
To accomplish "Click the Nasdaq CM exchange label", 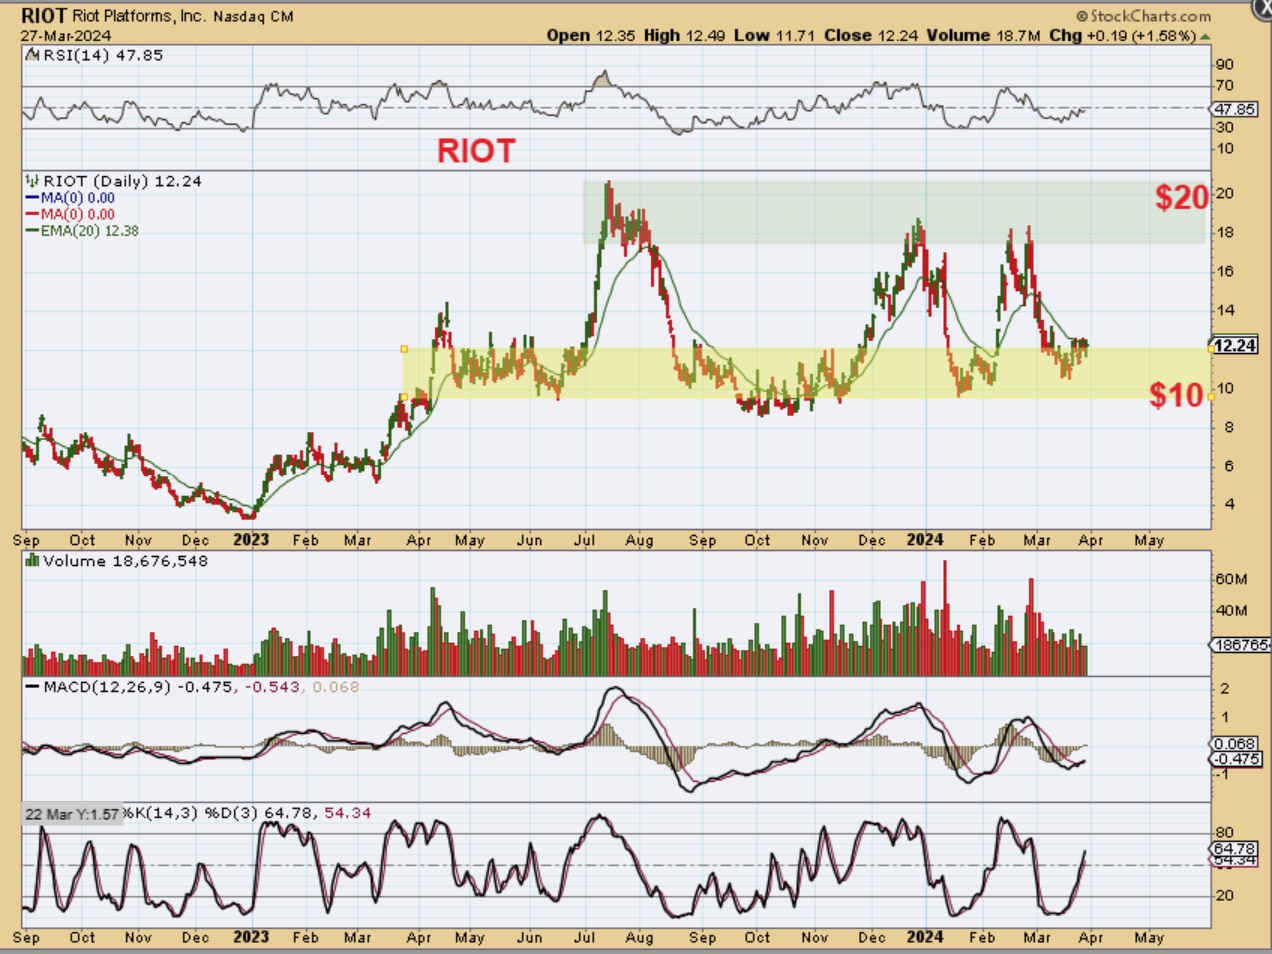I will [253, 17].
